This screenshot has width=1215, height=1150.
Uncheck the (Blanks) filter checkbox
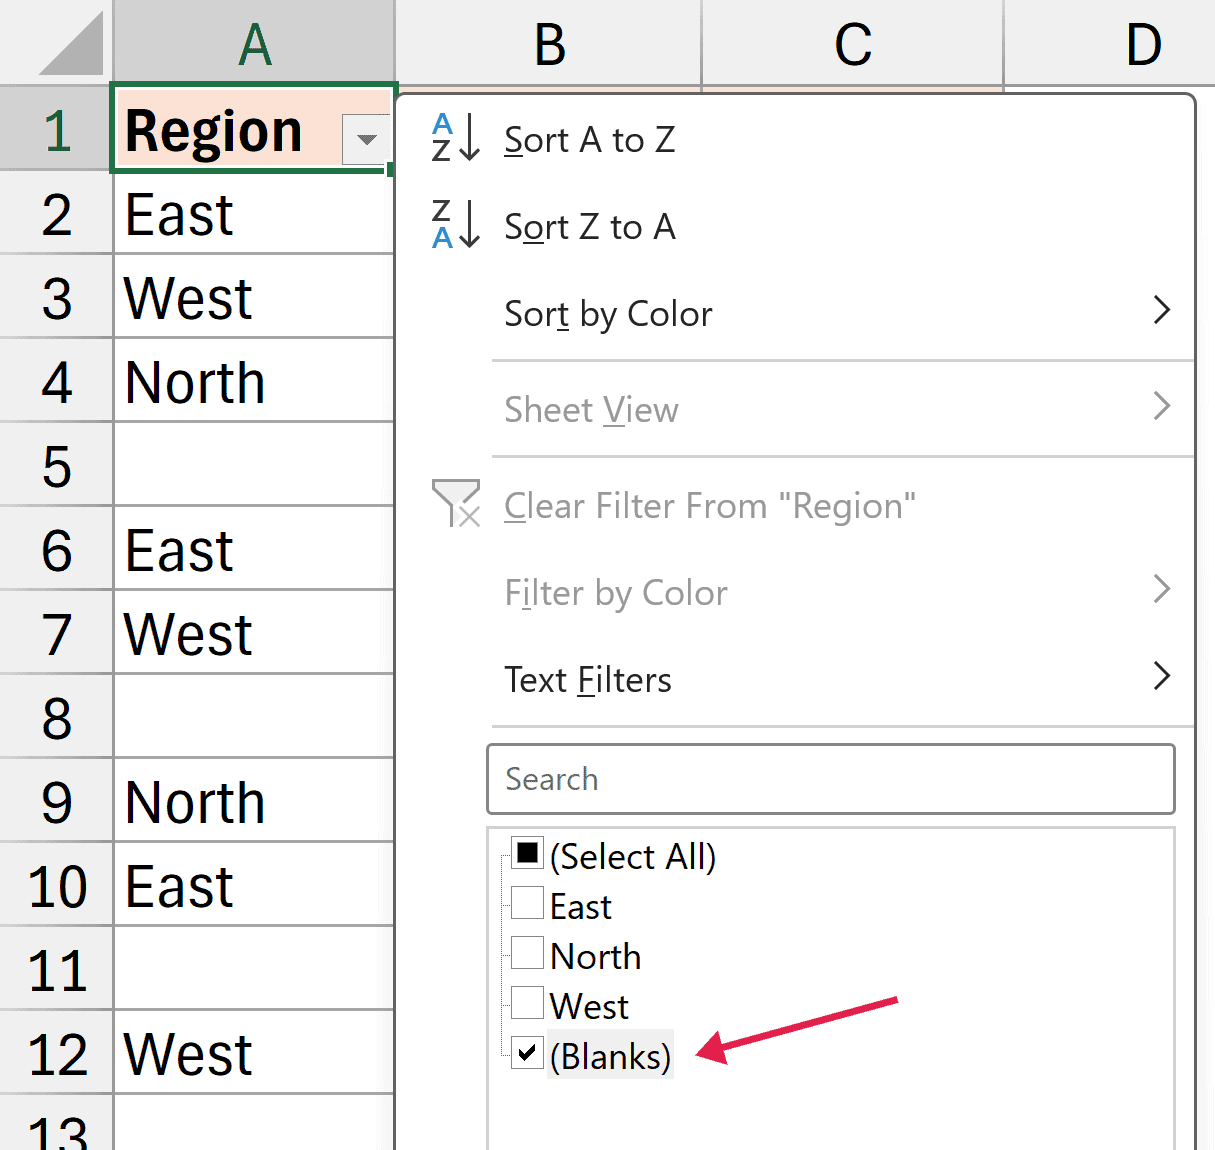(x=527, y=1052)
